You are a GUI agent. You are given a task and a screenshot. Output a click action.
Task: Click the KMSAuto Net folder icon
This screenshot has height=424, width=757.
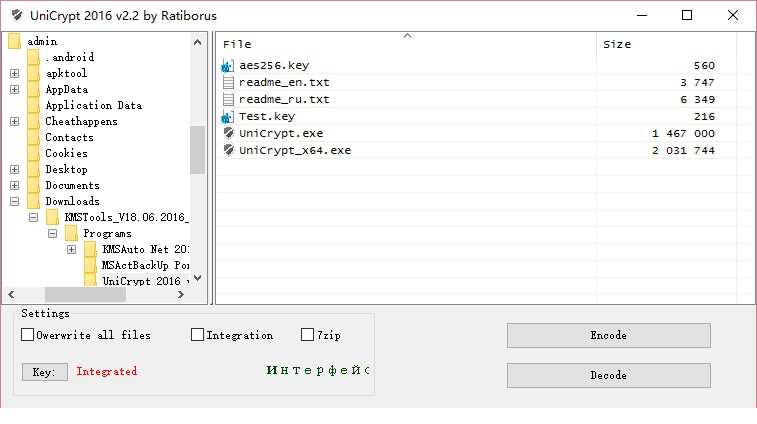(x=90, y=249)
